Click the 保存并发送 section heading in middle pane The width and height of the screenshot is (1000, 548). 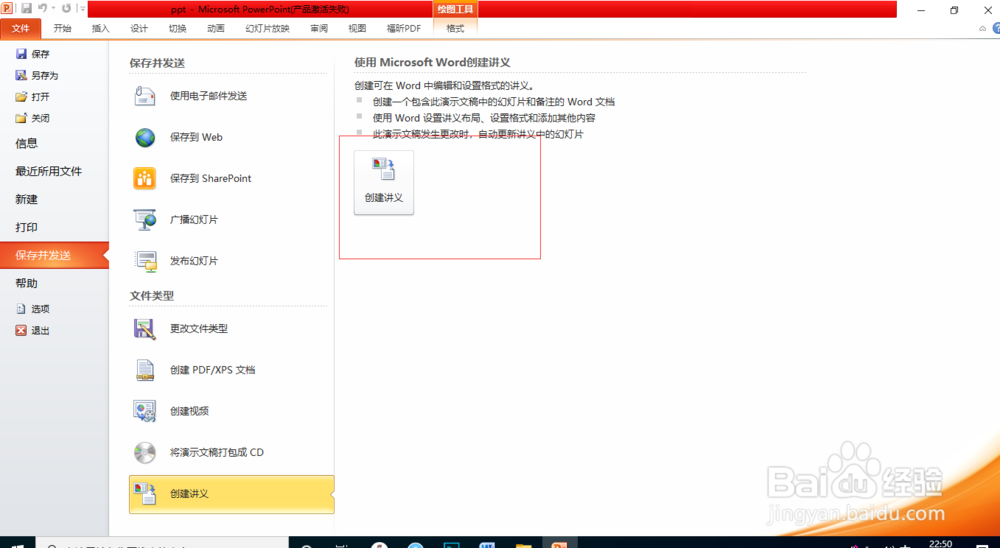pos(158,63)
